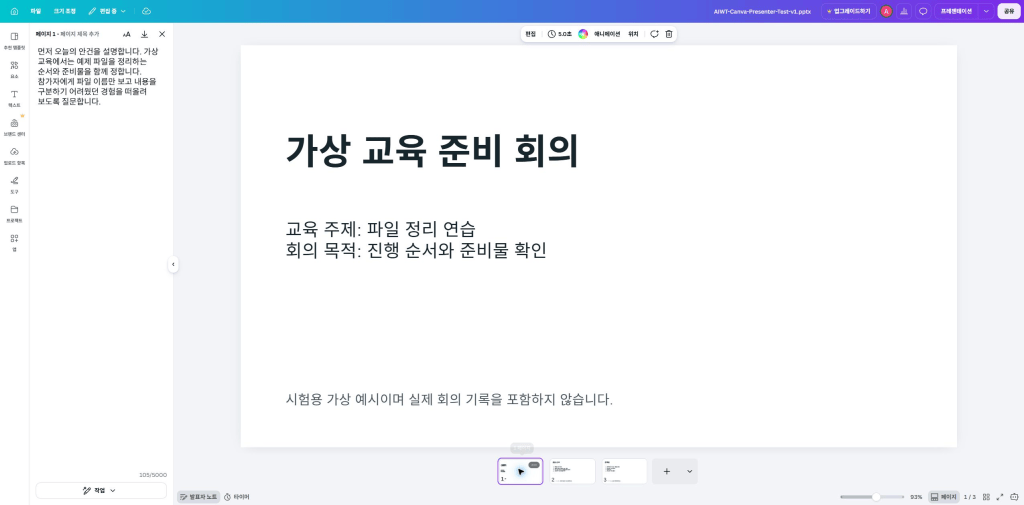Click the add comment refresh-plus icon
Screen dimensions: 1024x505
pos(654,34)
